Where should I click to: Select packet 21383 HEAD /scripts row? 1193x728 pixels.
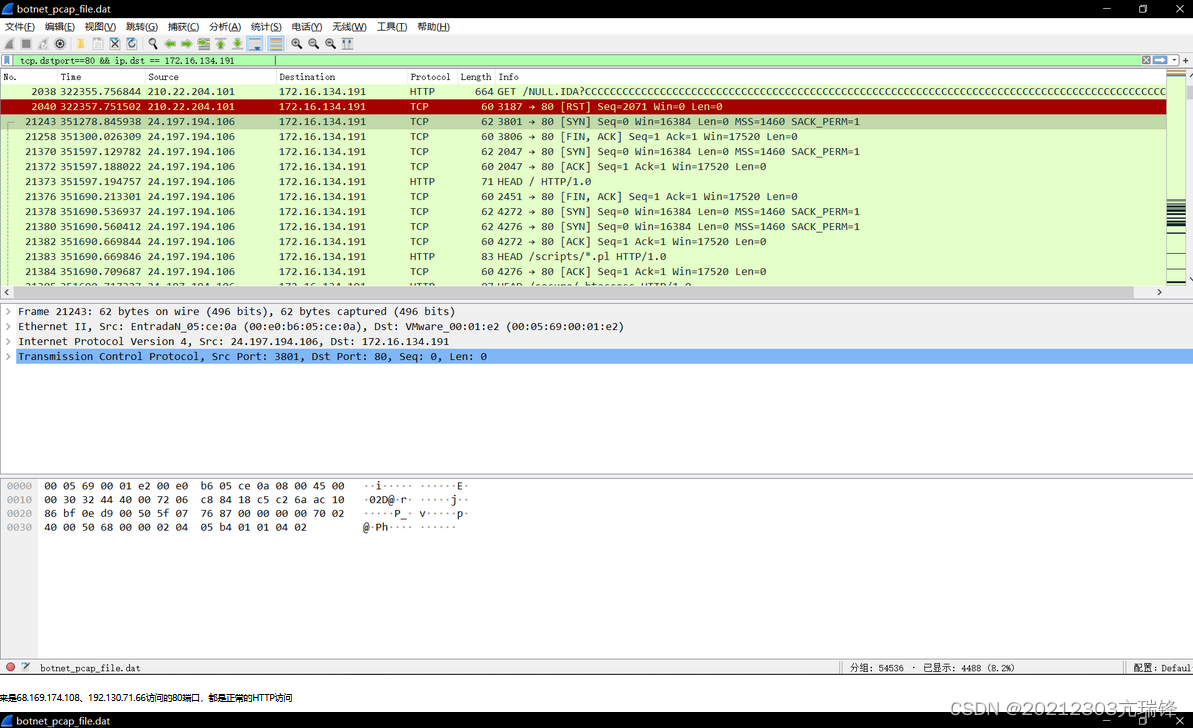click(x=583, y=256)
